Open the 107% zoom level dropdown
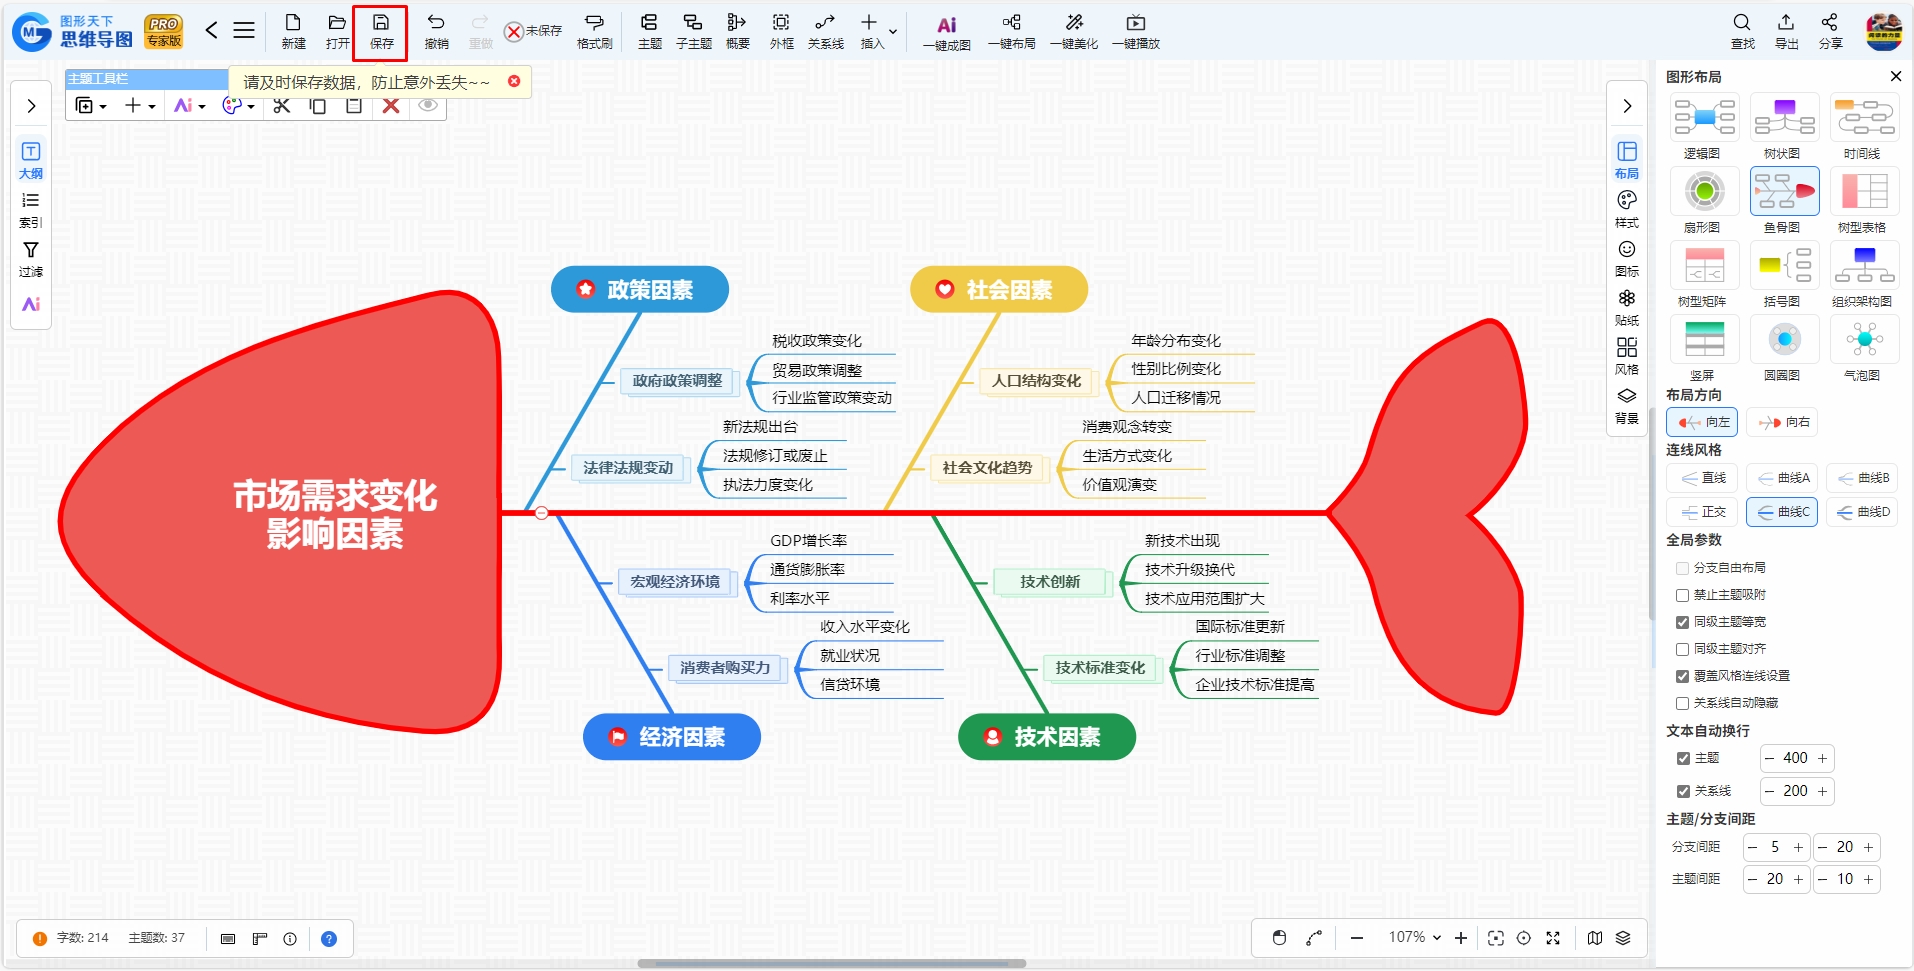 pos(1414,938)
